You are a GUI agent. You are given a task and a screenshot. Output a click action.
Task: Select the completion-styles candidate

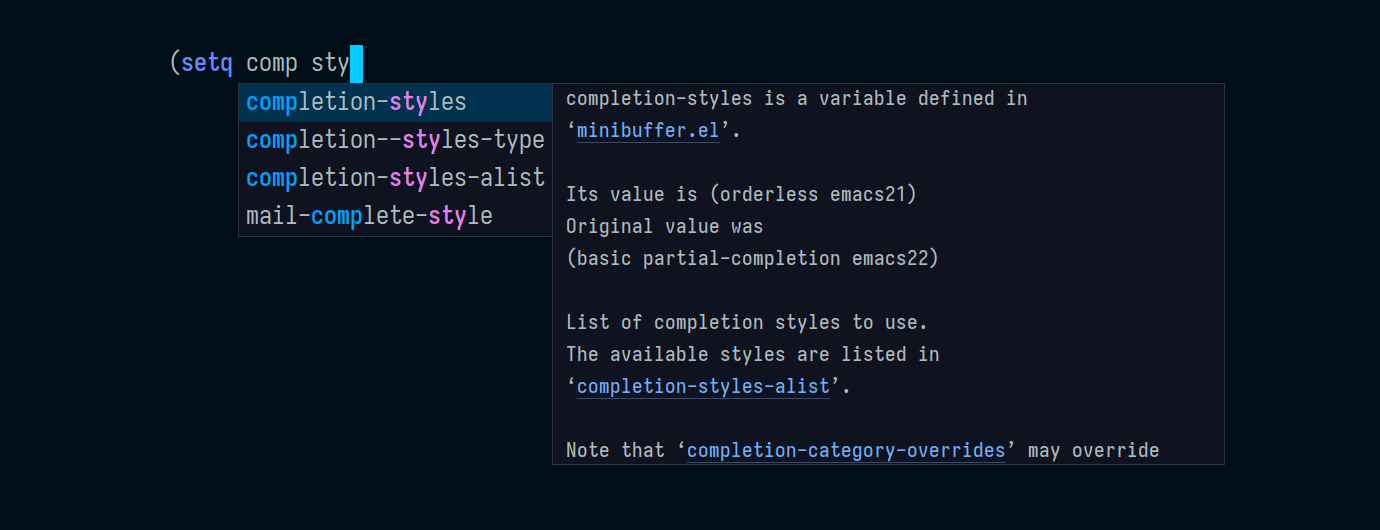click(356, 102)
